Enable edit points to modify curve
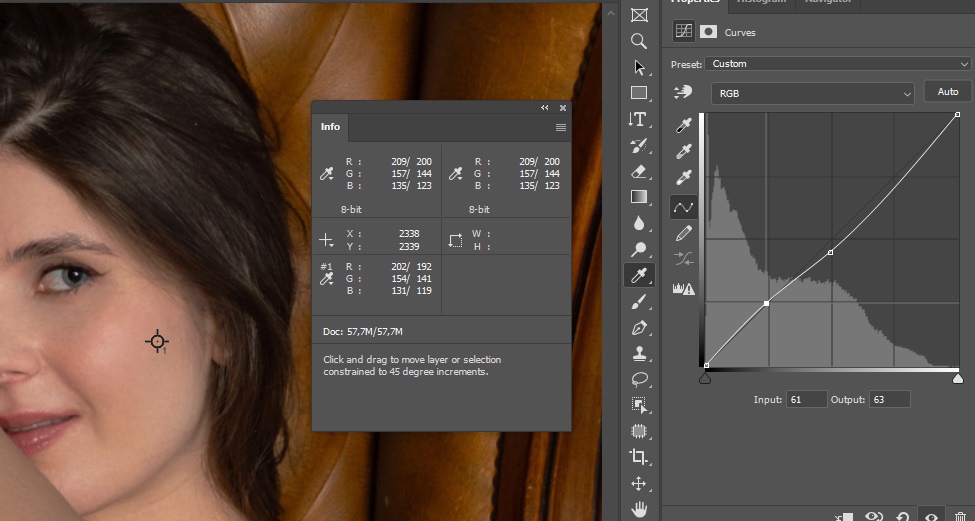Image resolution: width=975 pixels, height=521 pixels. 683,207
